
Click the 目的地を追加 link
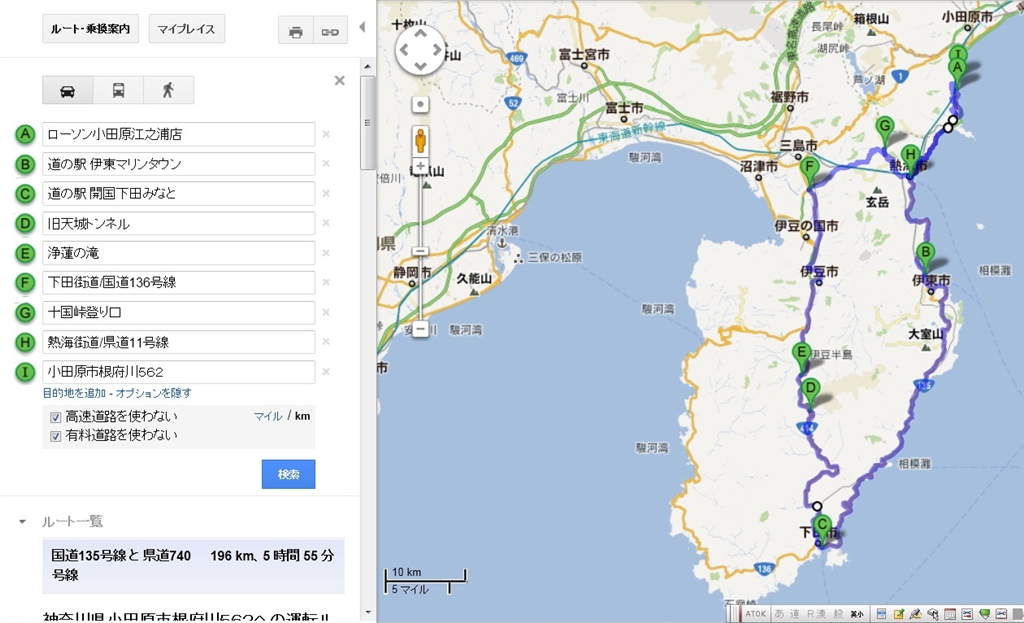(x=74, y=393)
